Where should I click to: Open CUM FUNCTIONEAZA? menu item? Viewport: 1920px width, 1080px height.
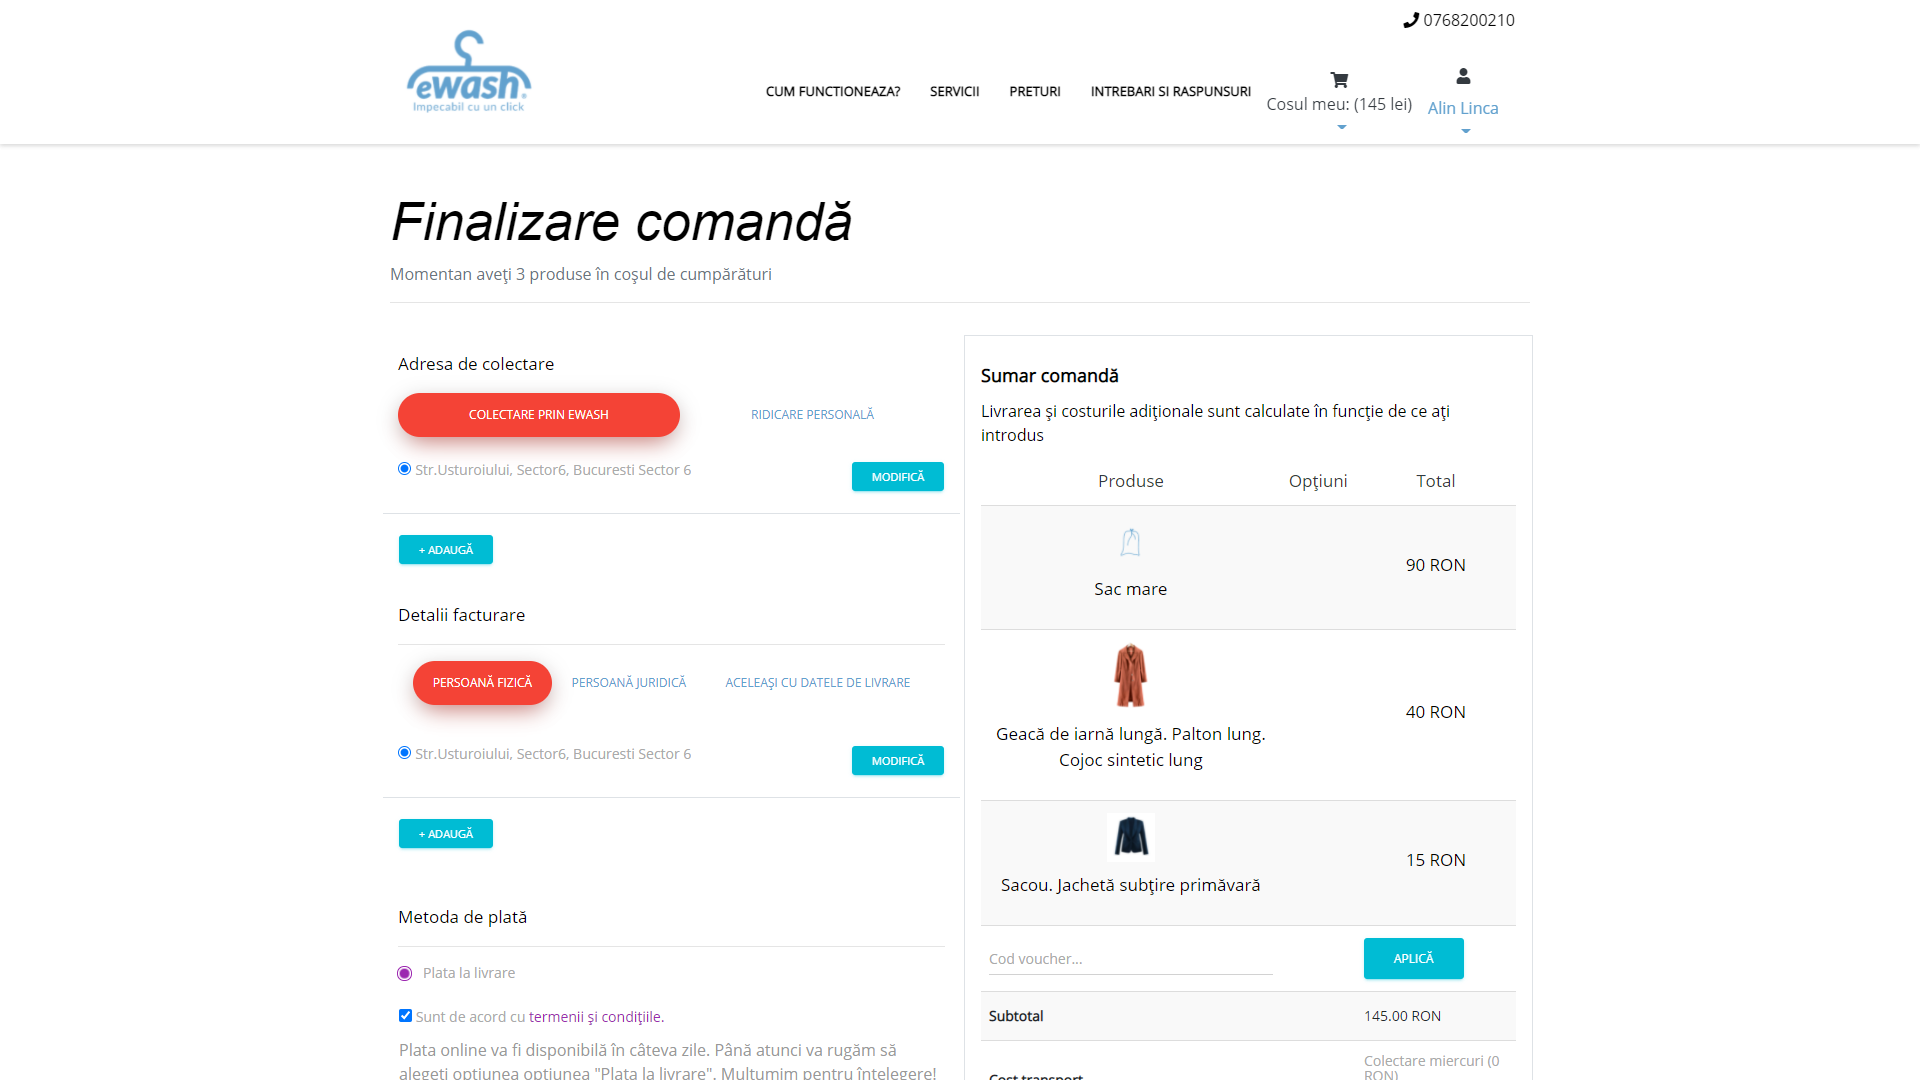832,91
